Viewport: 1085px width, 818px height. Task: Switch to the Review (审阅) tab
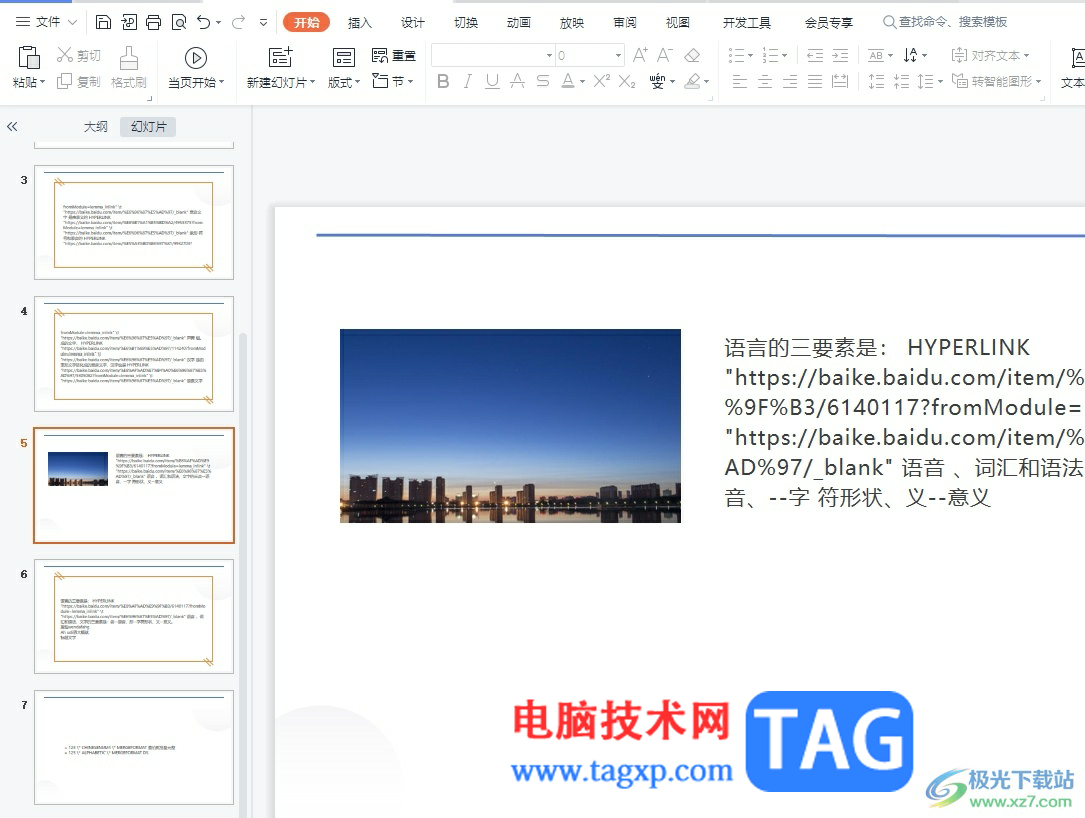coord(625,23)
